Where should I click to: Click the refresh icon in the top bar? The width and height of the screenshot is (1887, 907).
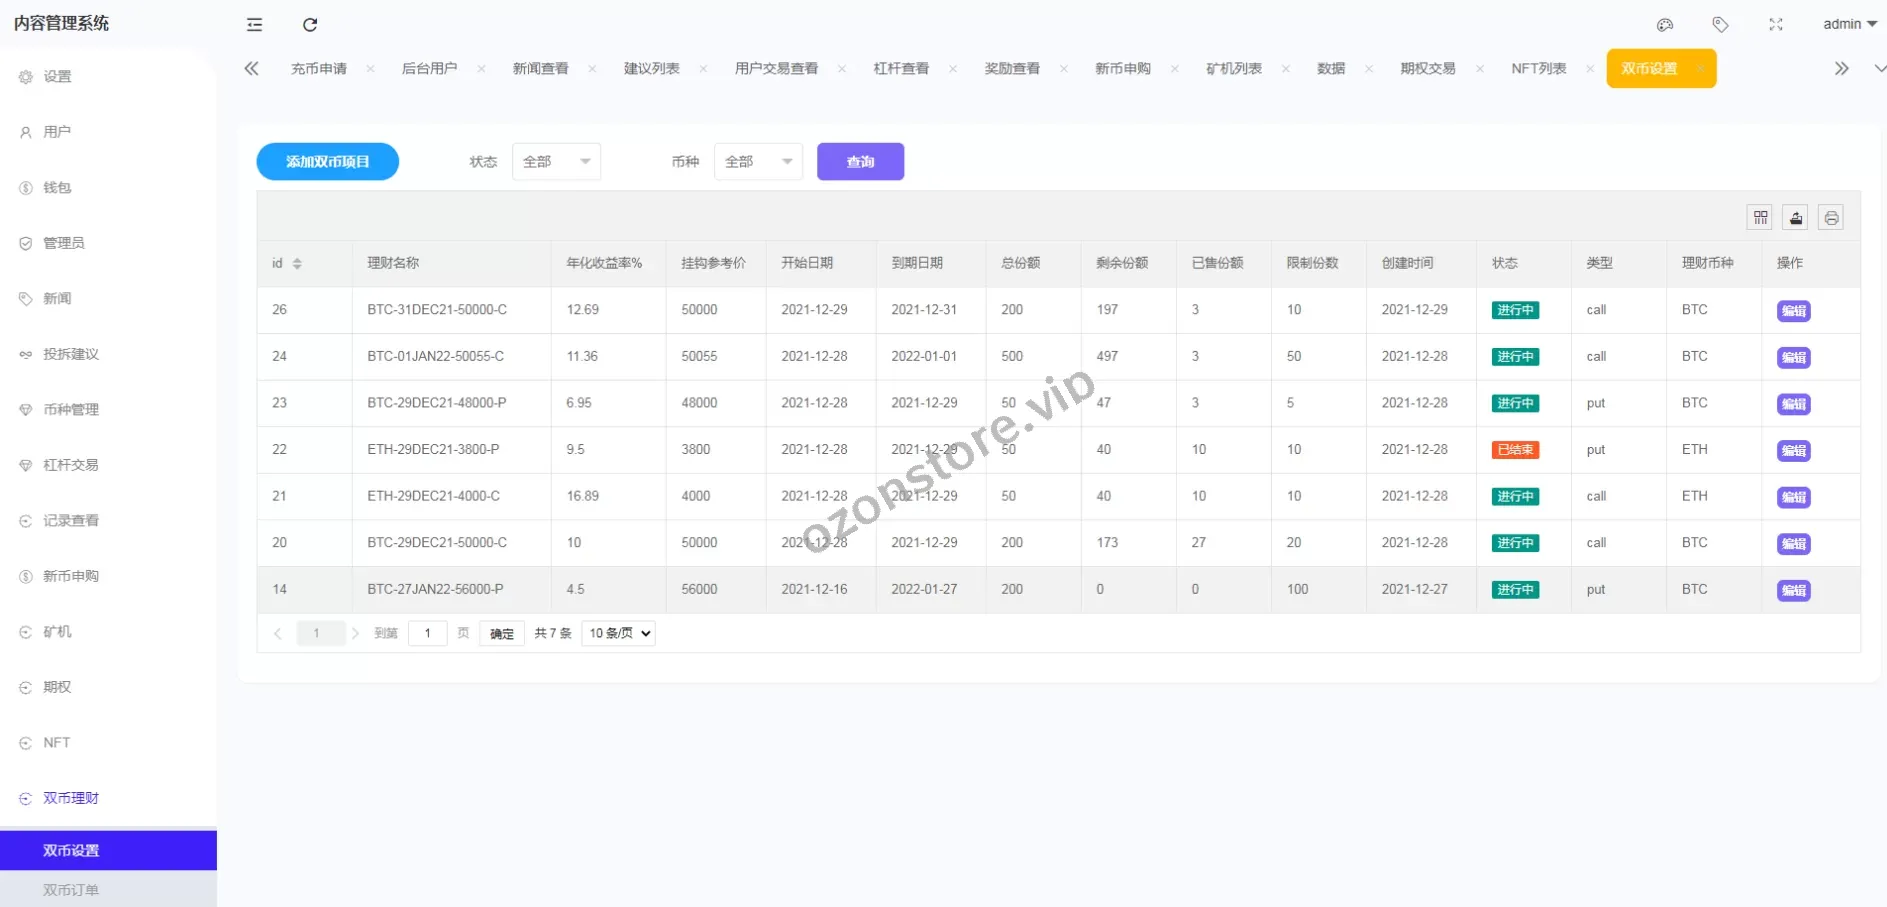tap(310, 25)
